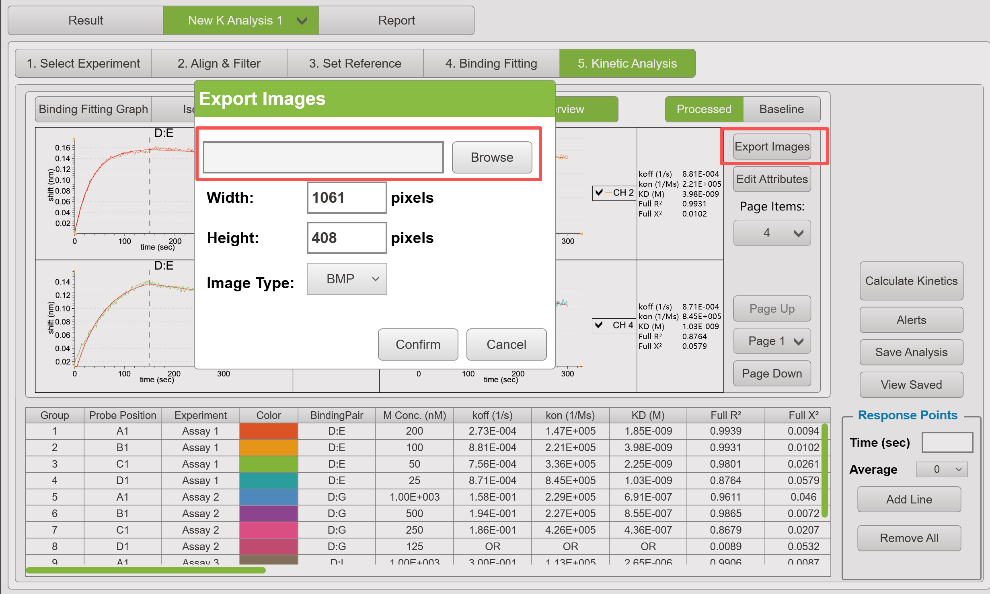Click the results table vertical scrollbar
This screenshot has width=990, height=594.
point(825,471)
